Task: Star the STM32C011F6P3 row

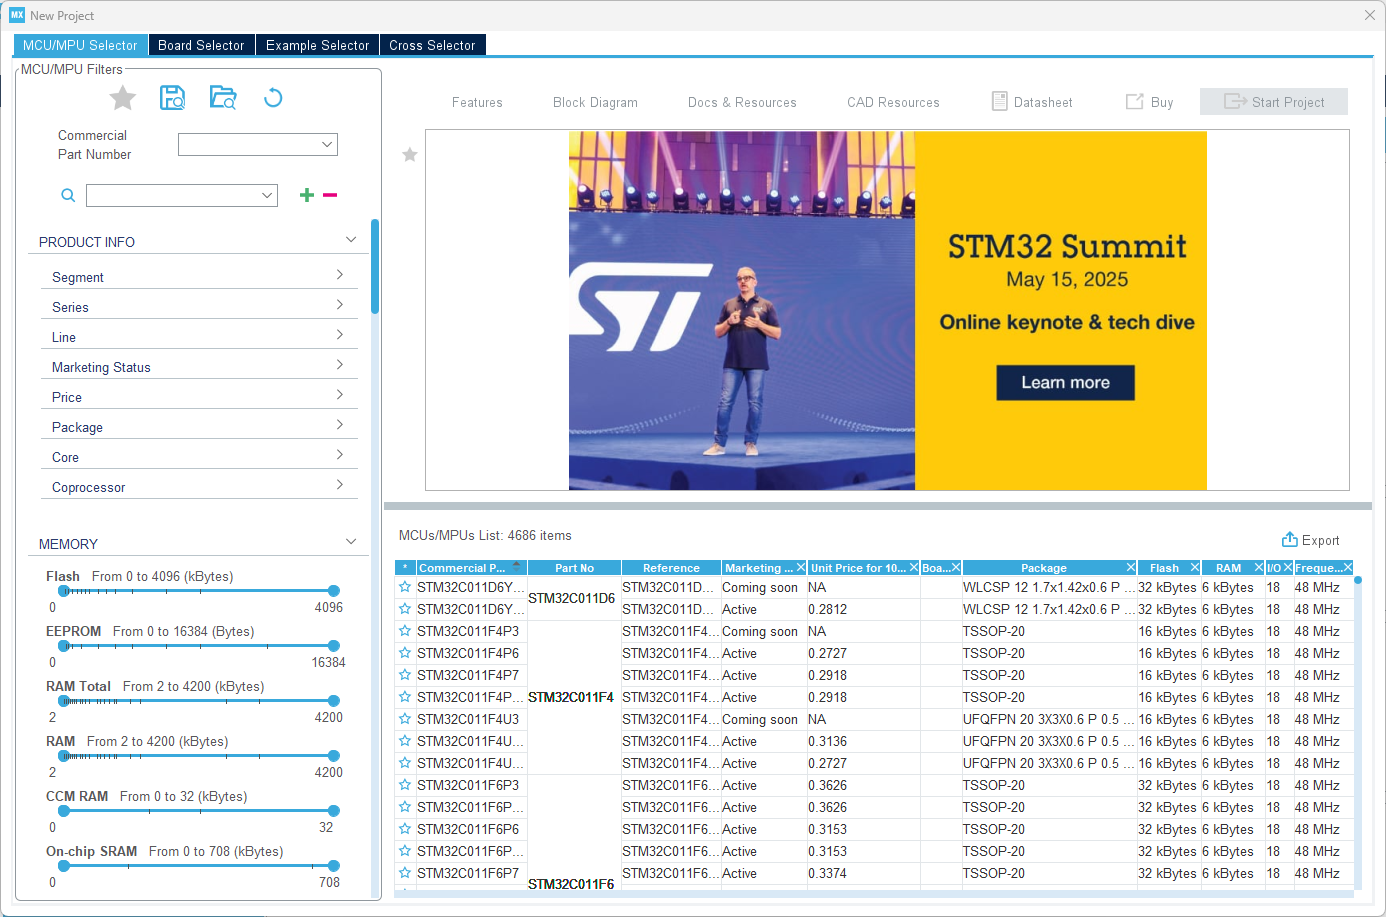Action: click(x=405, y=785)
